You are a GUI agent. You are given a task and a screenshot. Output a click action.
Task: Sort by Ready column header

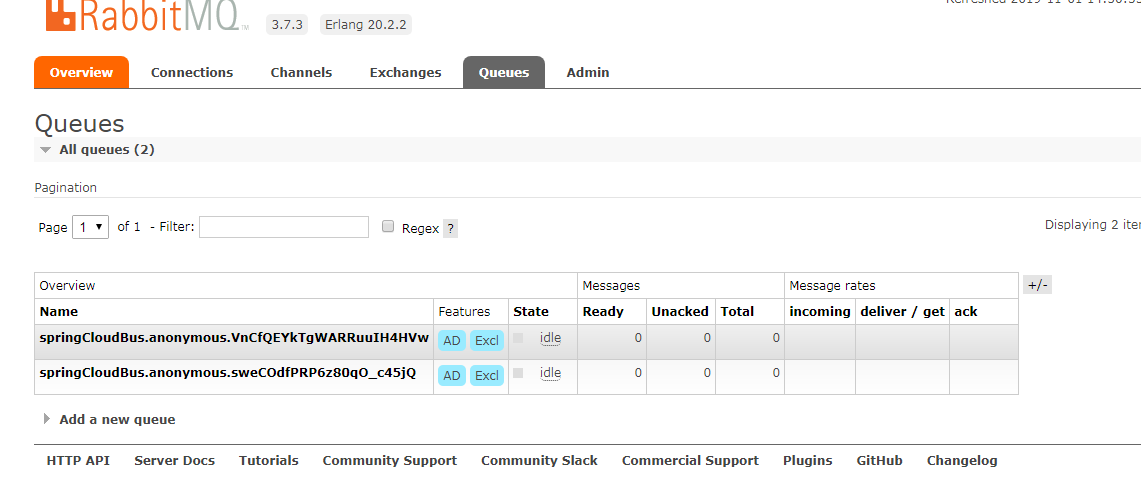pyautogui.click(x=603, y=311)
